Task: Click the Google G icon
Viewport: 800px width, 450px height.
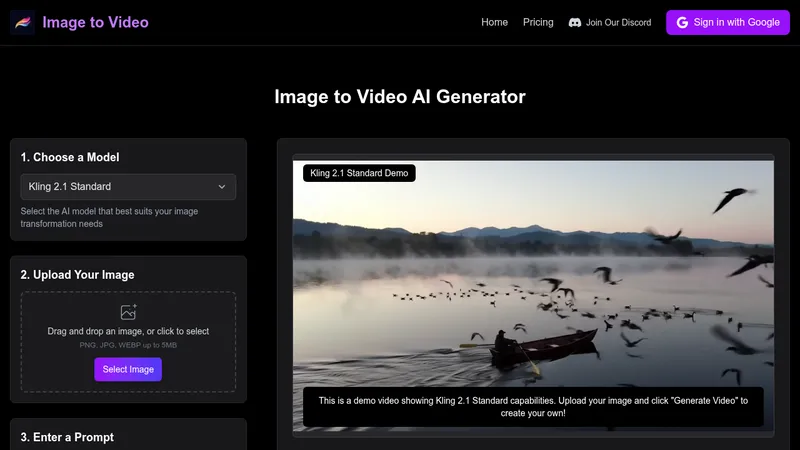Action: [682, 22]
